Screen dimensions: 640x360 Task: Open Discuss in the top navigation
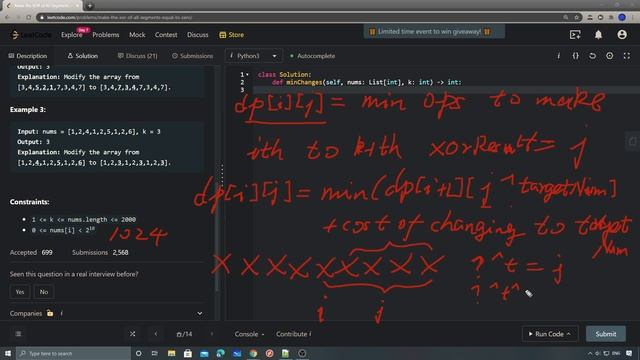[x=198, y=35]
